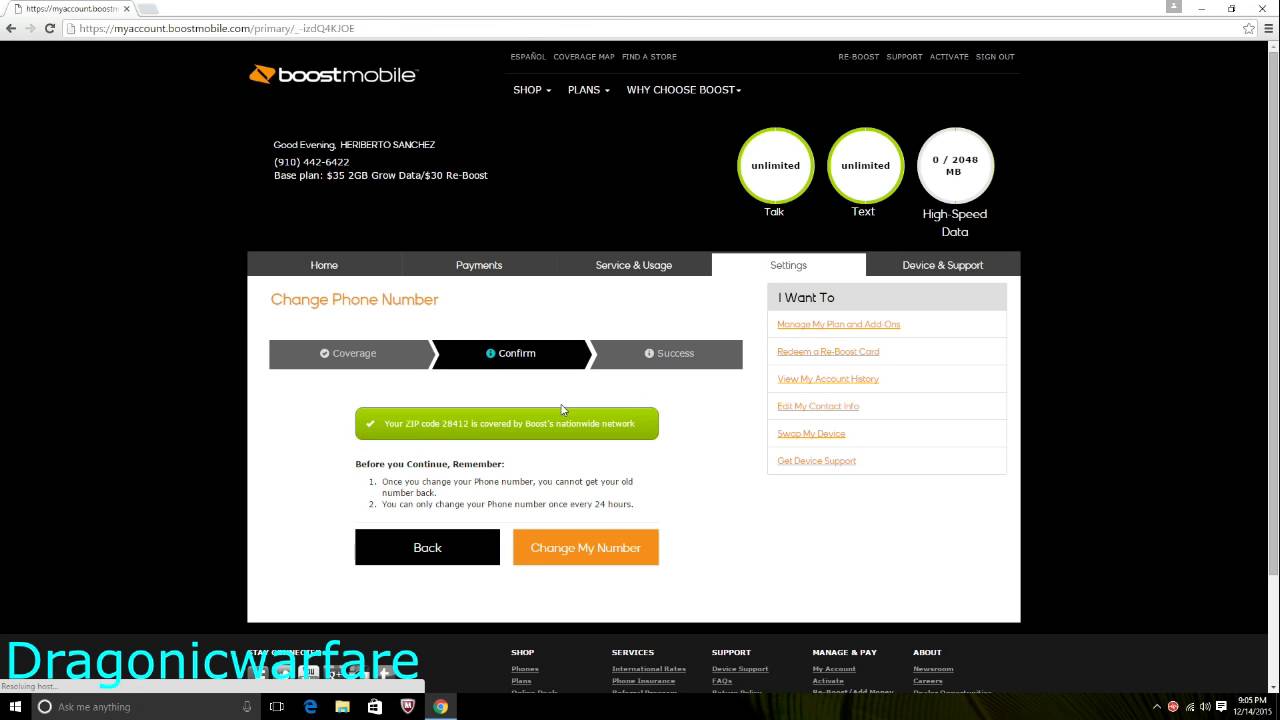1280x720 pixels.
Task: Click the ESPAÑOL link
Action: [528, 57]
